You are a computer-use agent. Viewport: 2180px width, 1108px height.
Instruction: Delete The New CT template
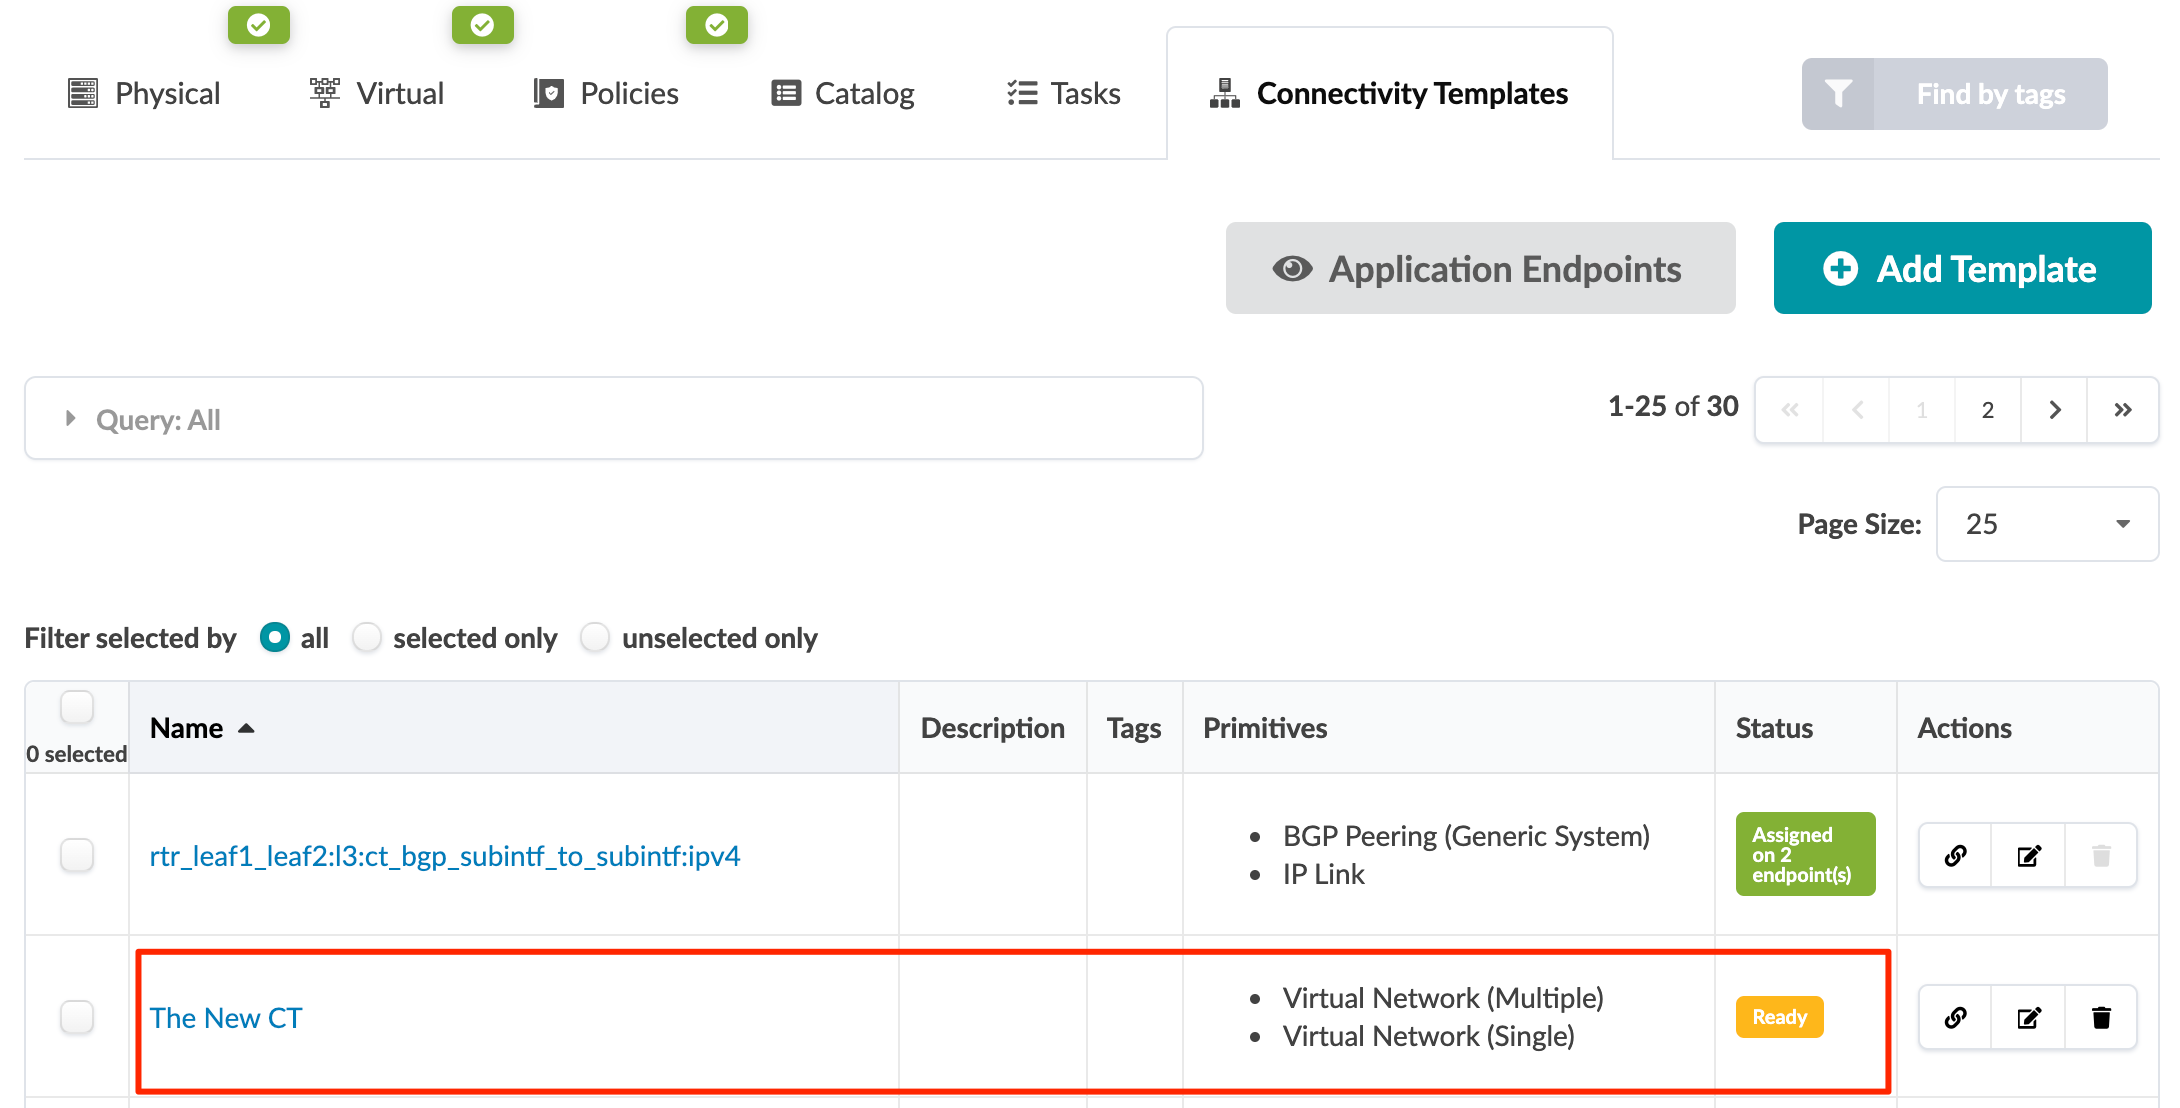click(2100, 1017)
